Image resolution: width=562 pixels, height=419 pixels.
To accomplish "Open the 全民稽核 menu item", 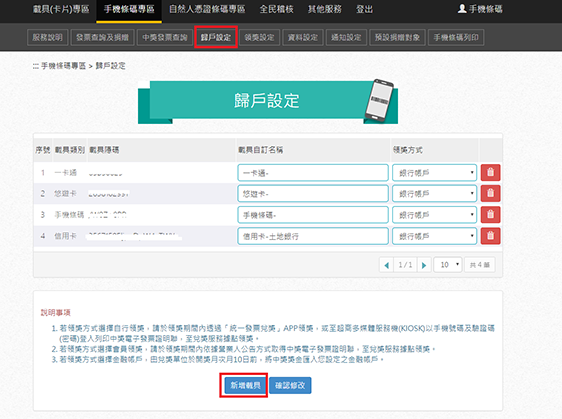I will [x=276, y=9].
